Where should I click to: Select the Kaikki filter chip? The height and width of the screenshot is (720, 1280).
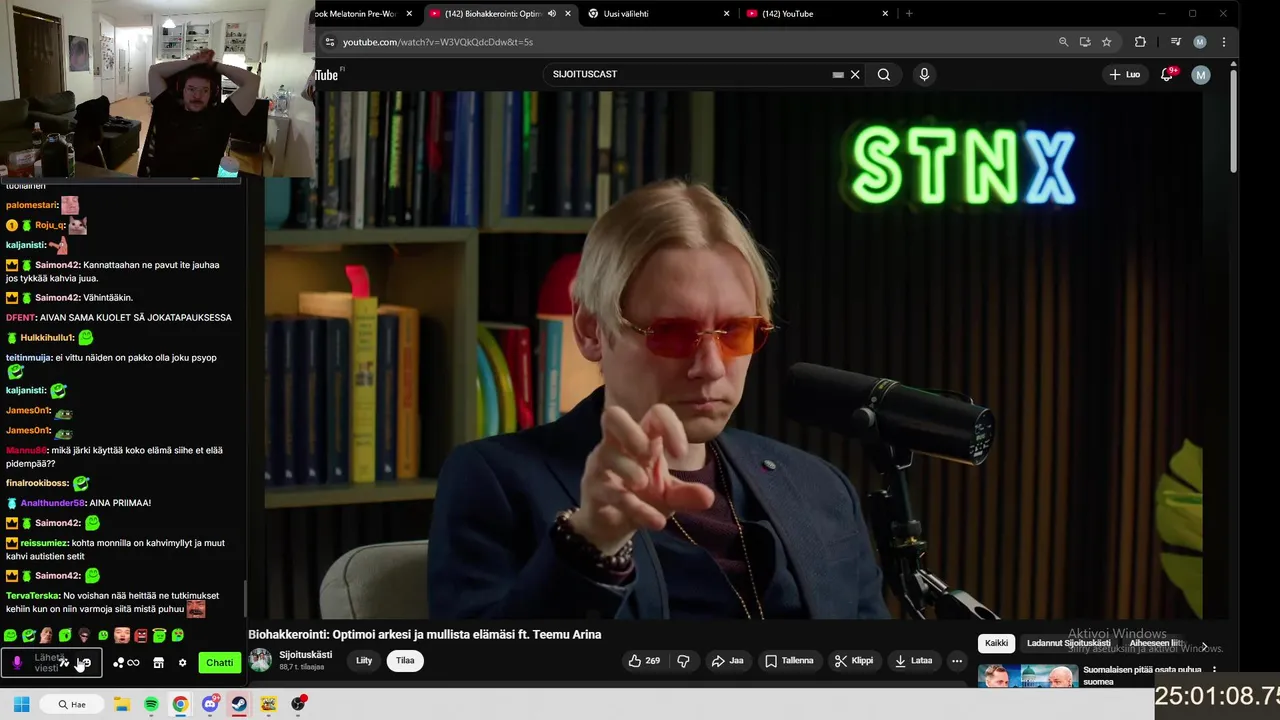coord(996,643)
